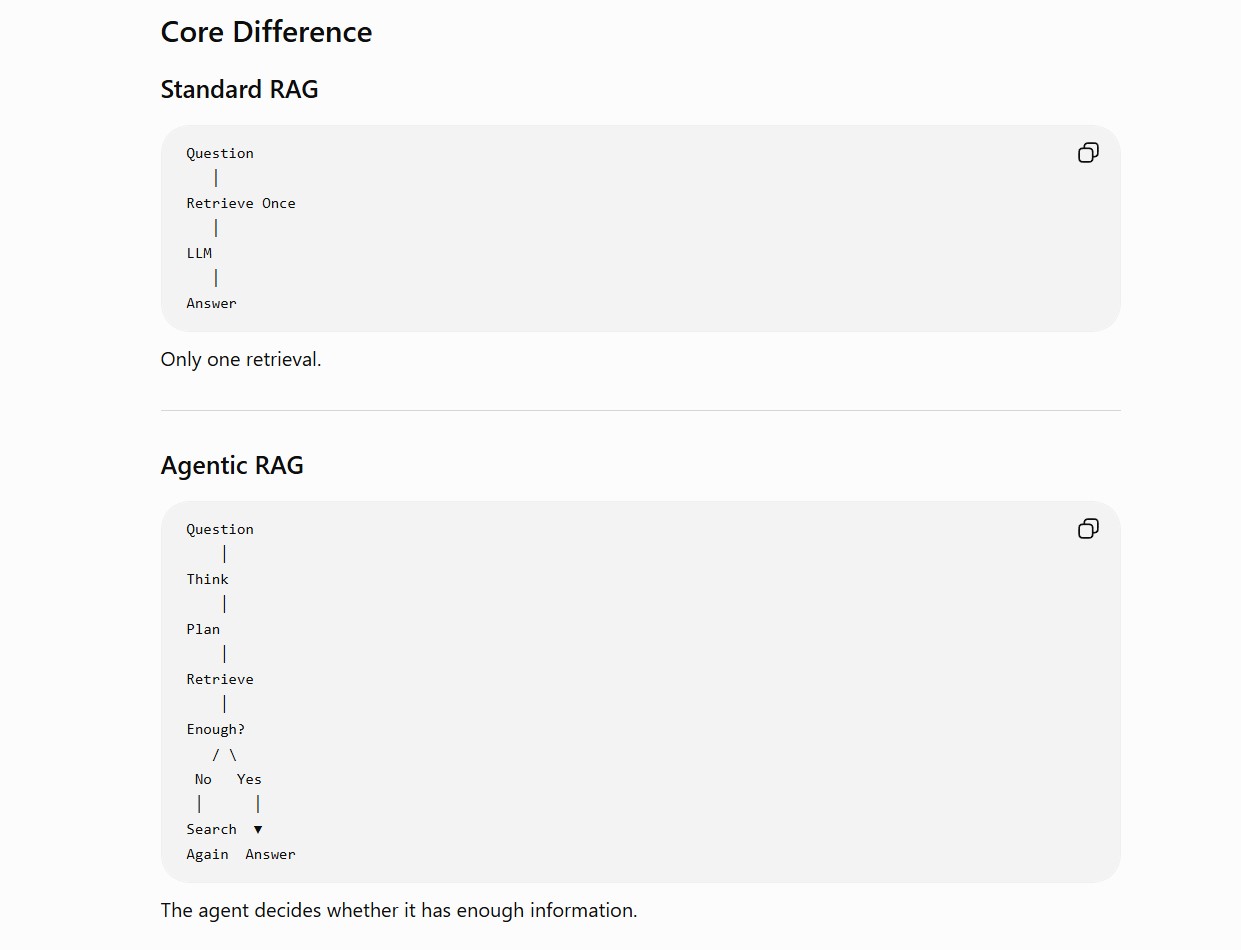This screenshot has height=950, width=1241.
Task: Click 'Answer' at the end of the Standard RAG diagram
Action: (x=211, y=303)
